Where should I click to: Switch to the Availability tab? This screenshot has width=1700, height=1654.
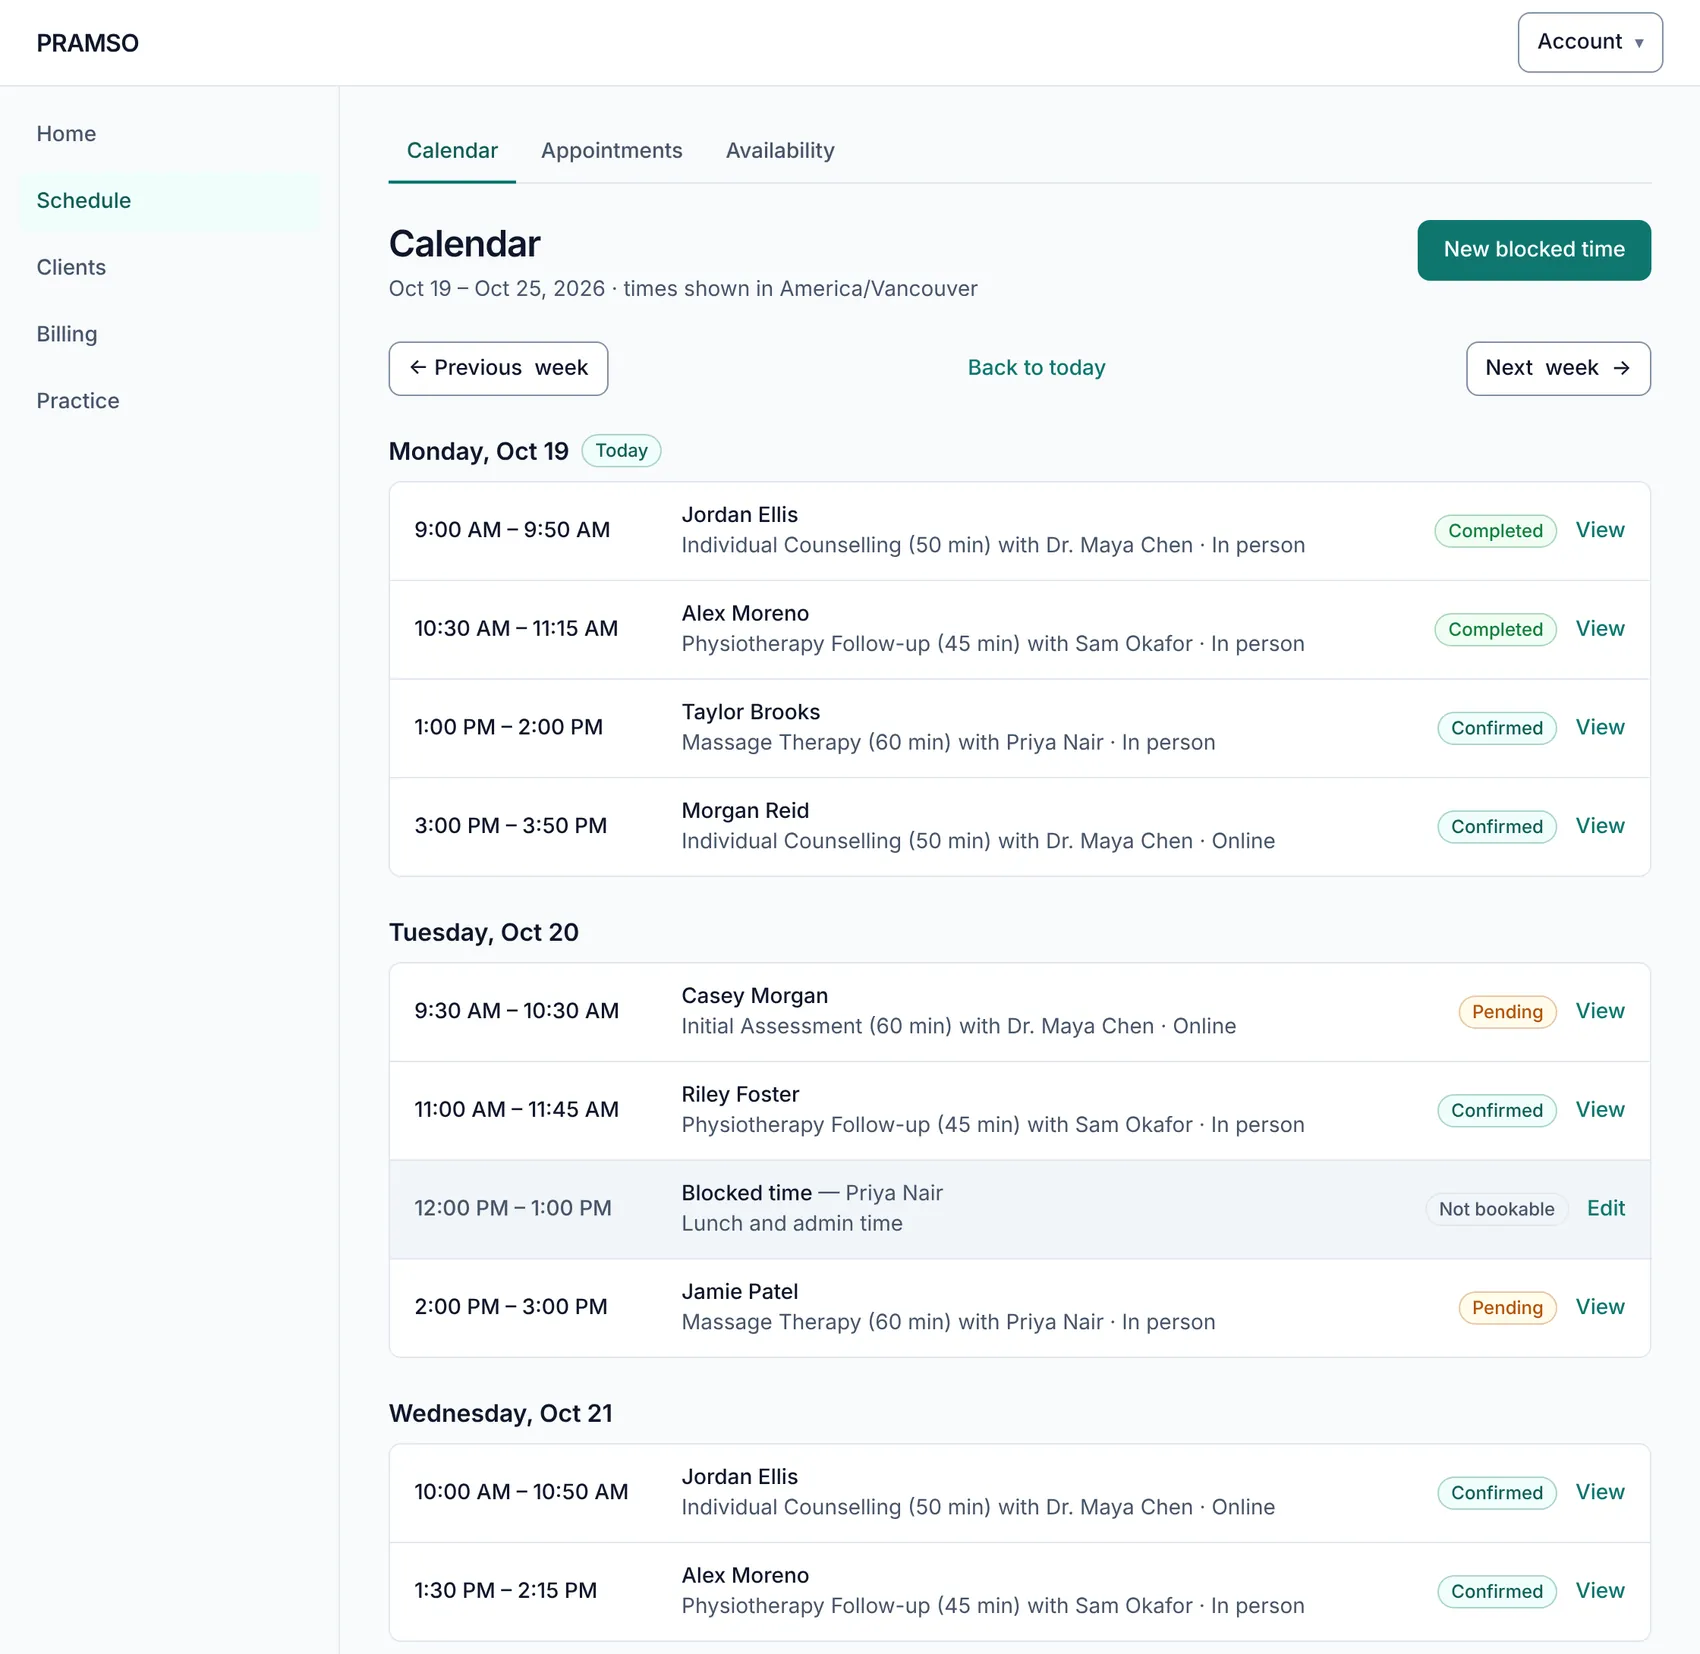pos(780,151)
